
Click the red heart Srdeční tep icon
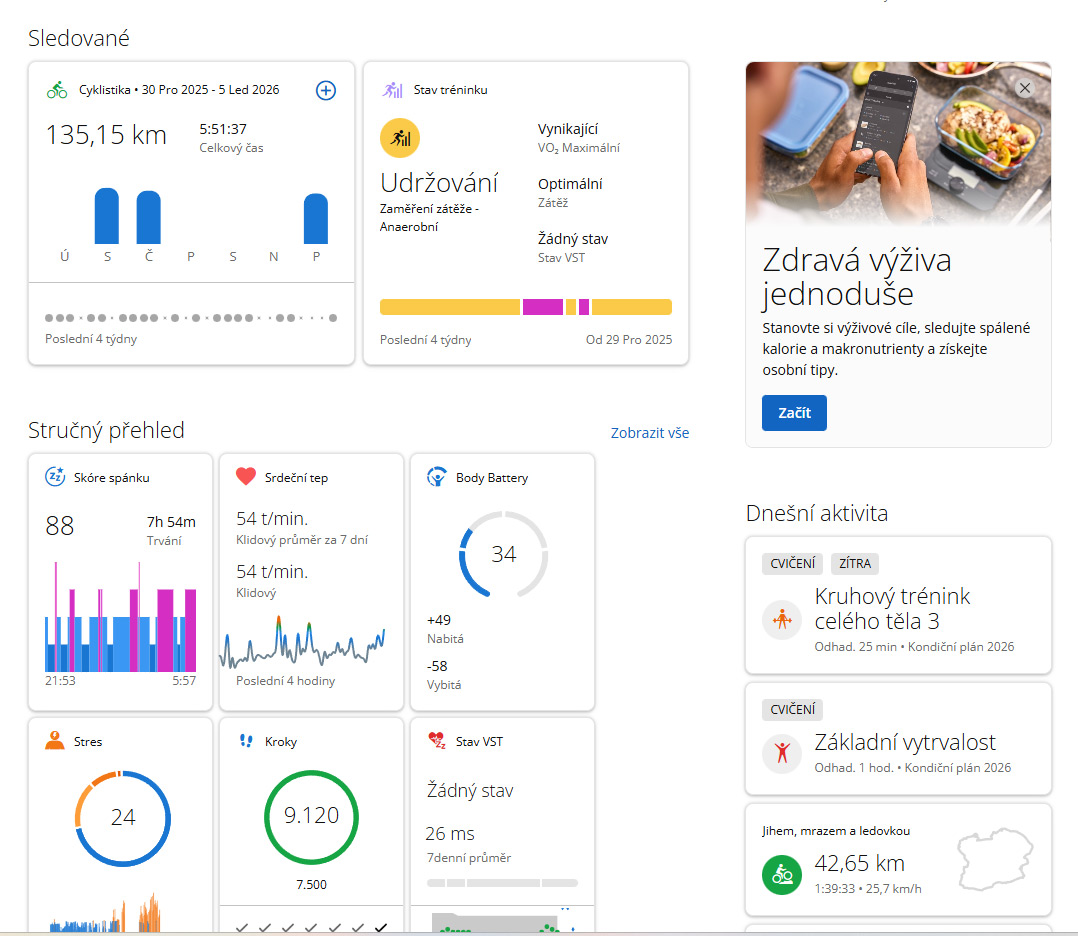[246, 477]
